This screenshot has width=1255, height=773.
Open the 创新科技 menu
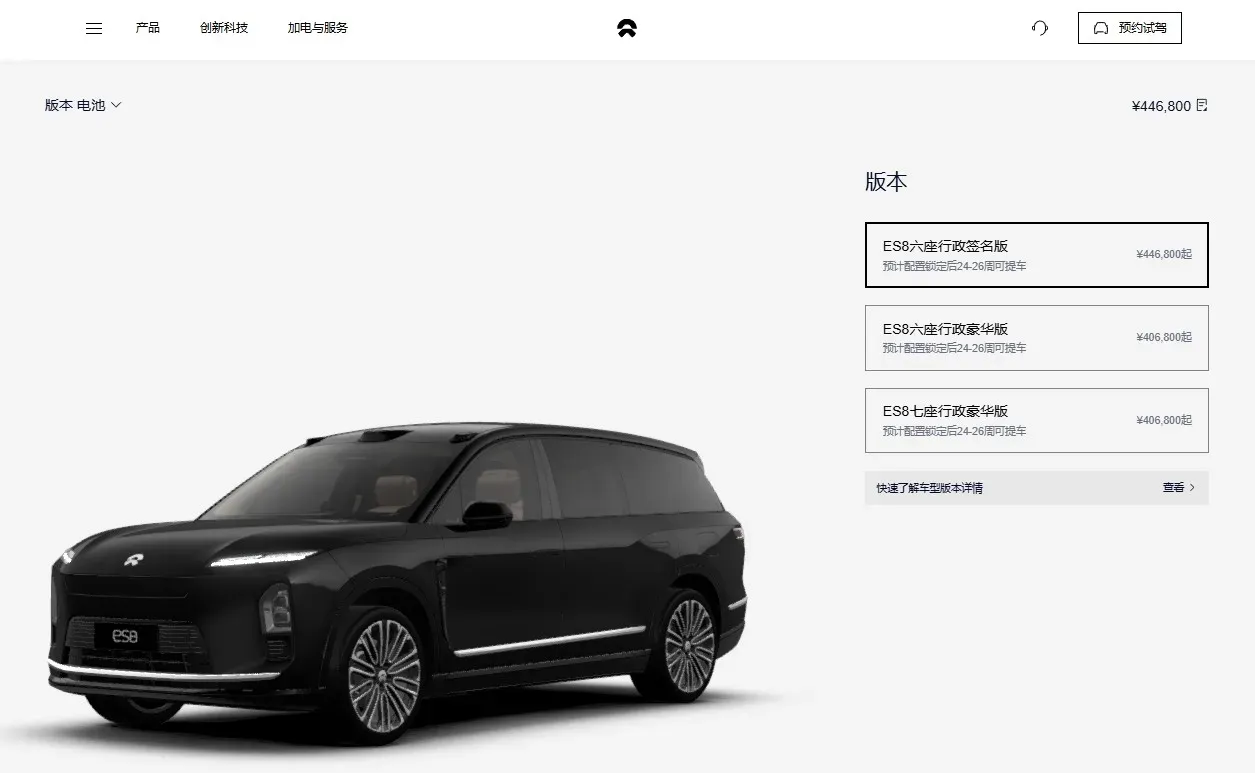pyautogui.click(x=224, y=28)
